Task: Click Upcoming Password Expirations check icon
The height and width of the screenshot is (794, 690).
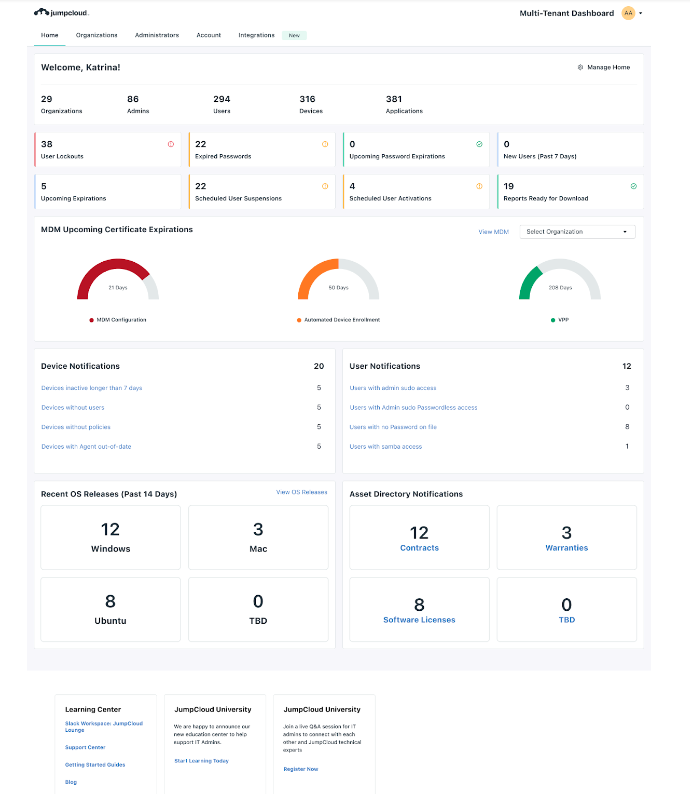Action: (x=479, y=144)
